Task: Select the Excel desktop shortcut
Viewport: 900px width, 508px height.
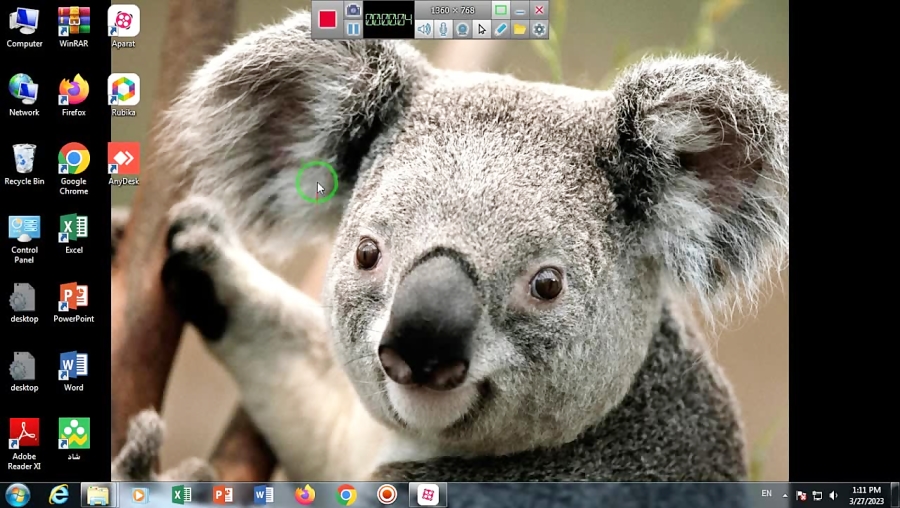Action: coord(73,234)
